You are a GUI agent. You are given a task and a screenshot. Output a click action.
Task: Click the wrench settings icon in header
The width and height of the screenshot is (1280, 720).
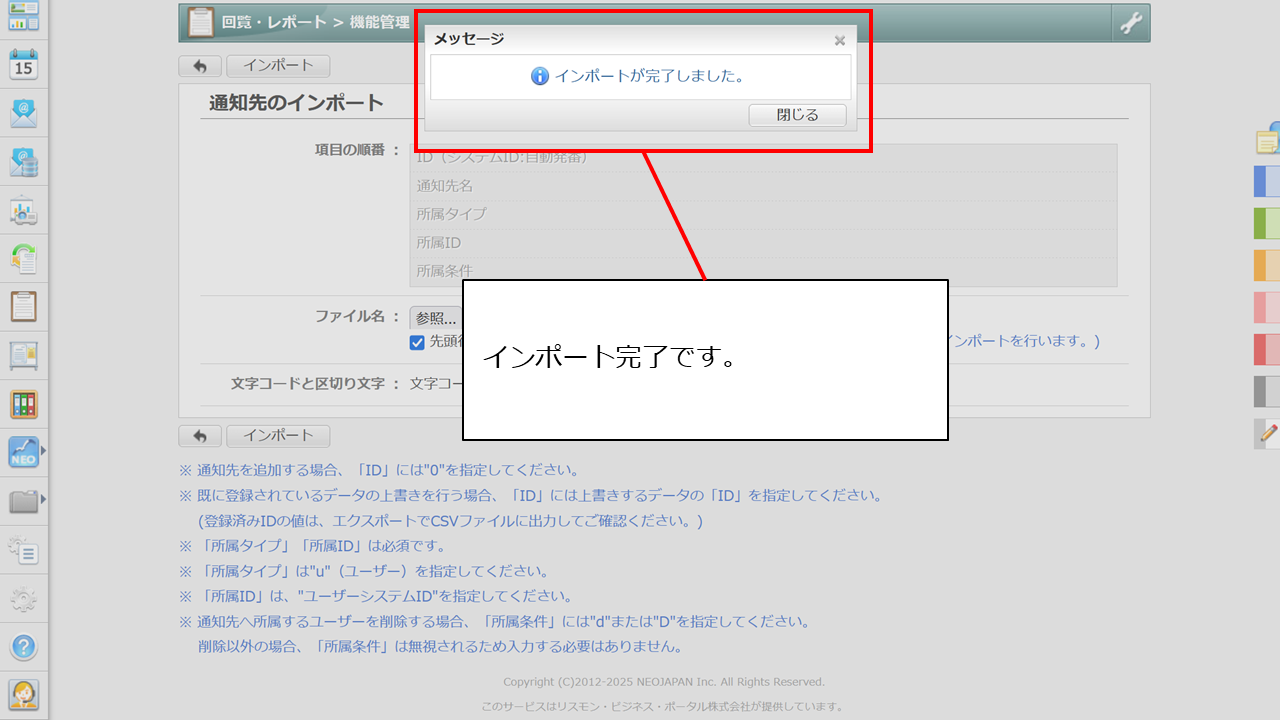coord(1131,23)
